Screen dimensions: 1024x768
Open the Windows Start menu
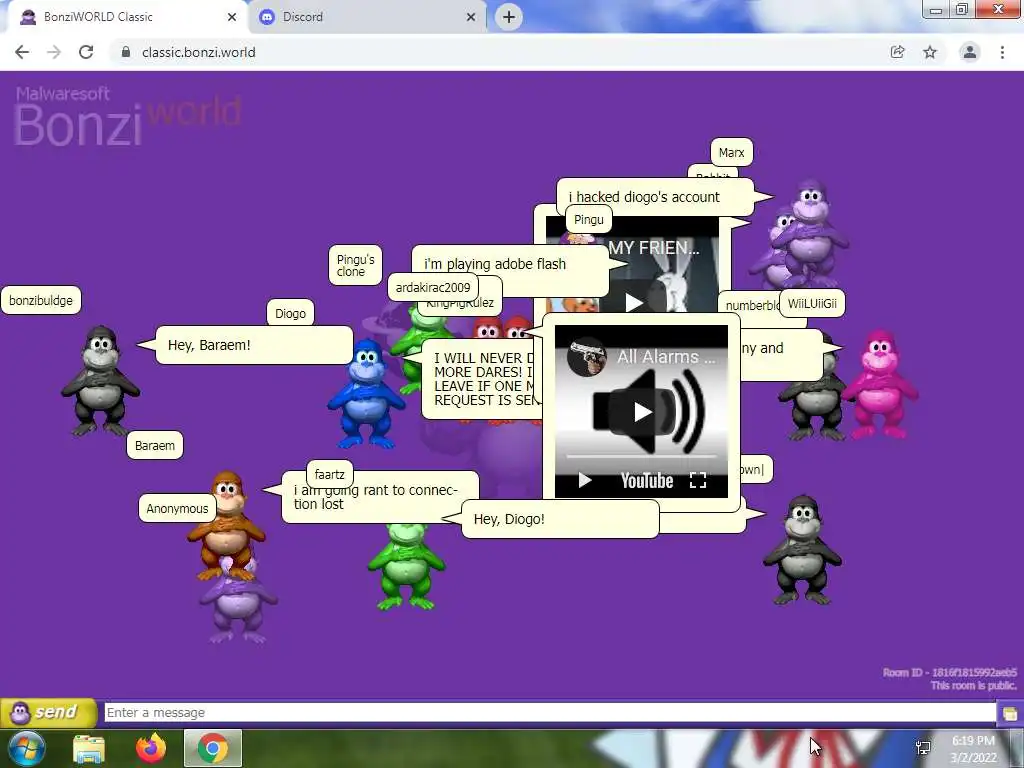[26, 748]
